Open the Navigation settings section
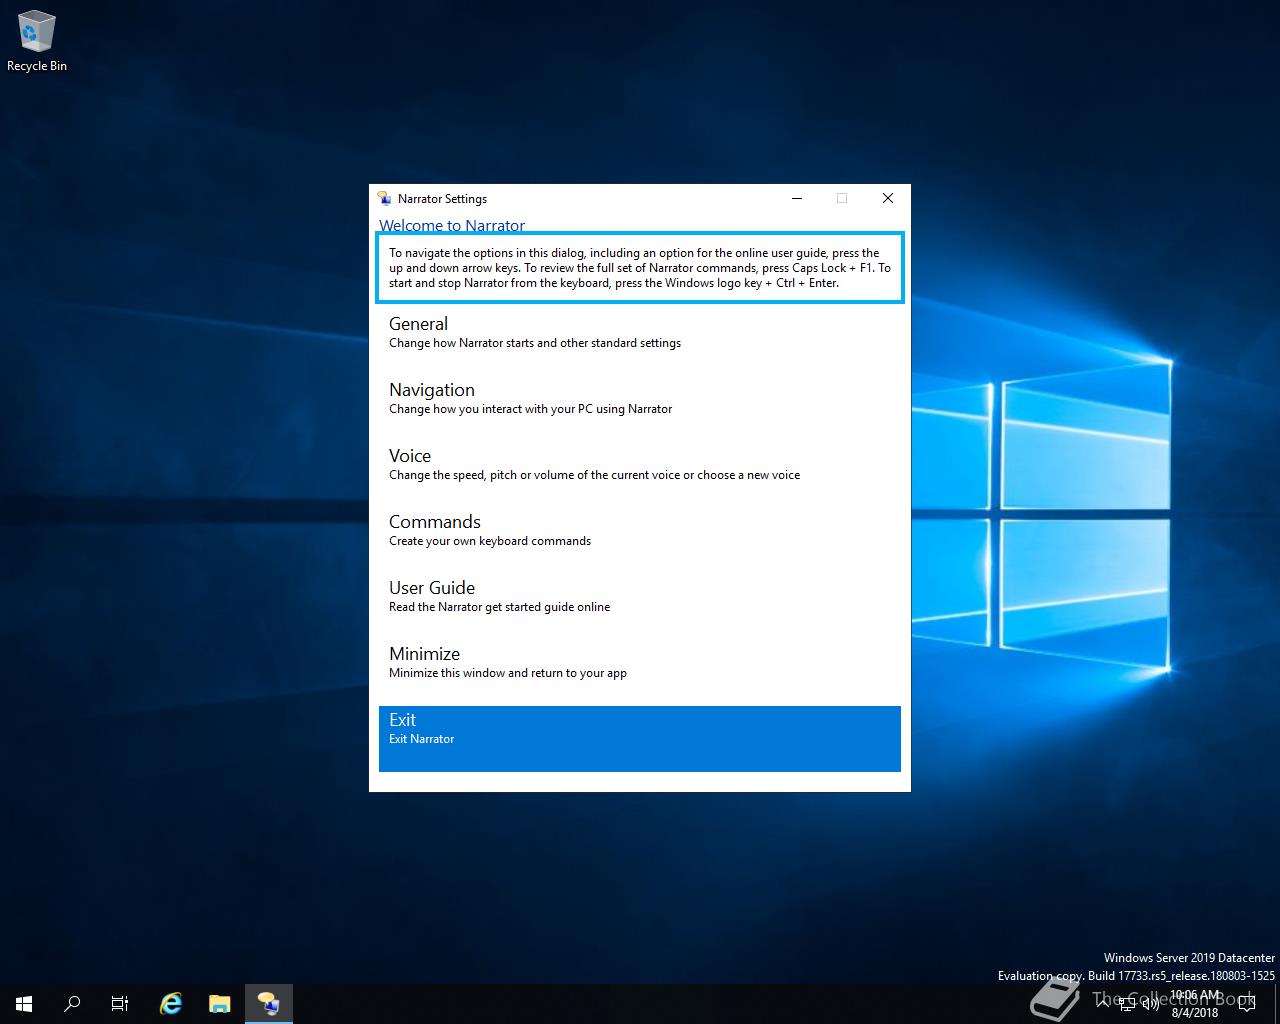 [640, 409]
